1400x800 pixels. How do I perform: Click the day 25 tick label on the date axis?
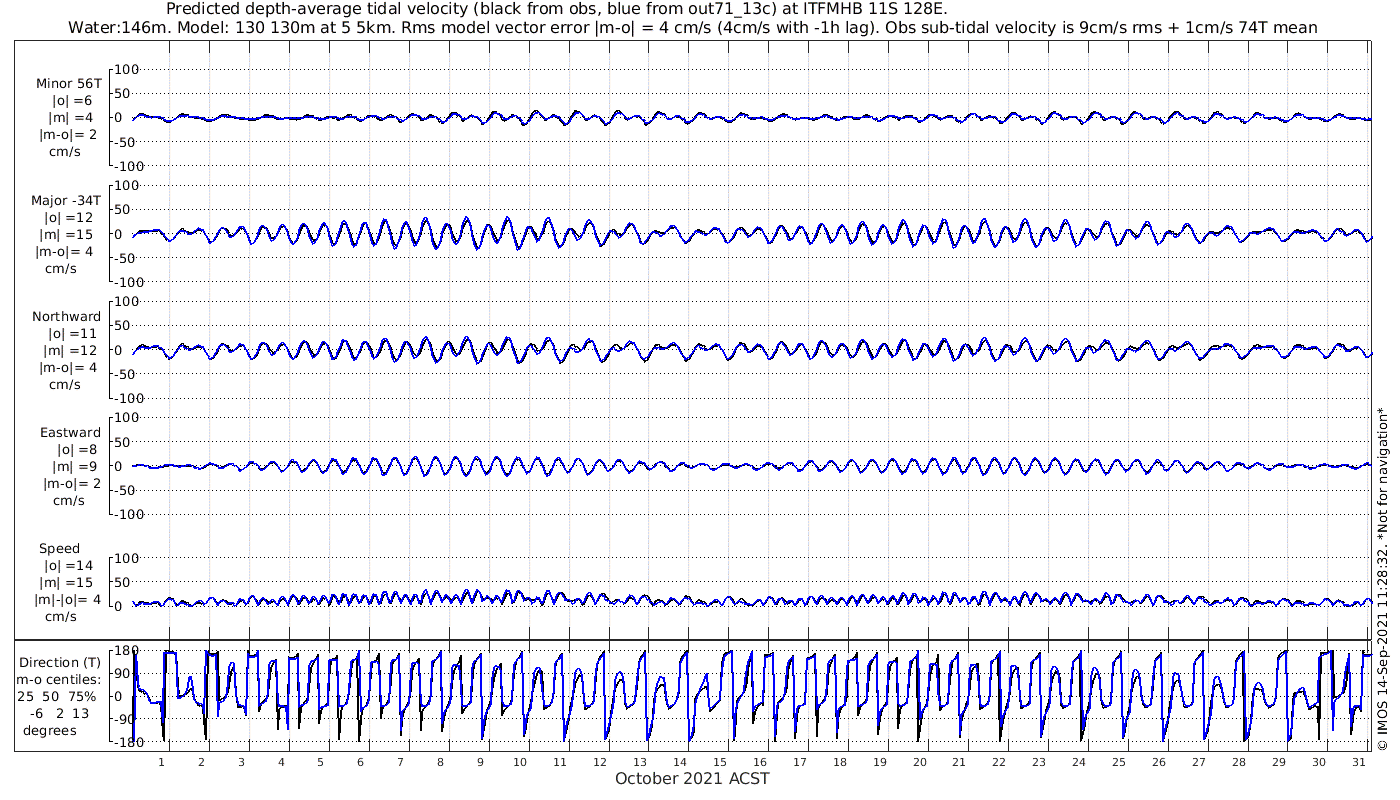[x=1118, y=761]
